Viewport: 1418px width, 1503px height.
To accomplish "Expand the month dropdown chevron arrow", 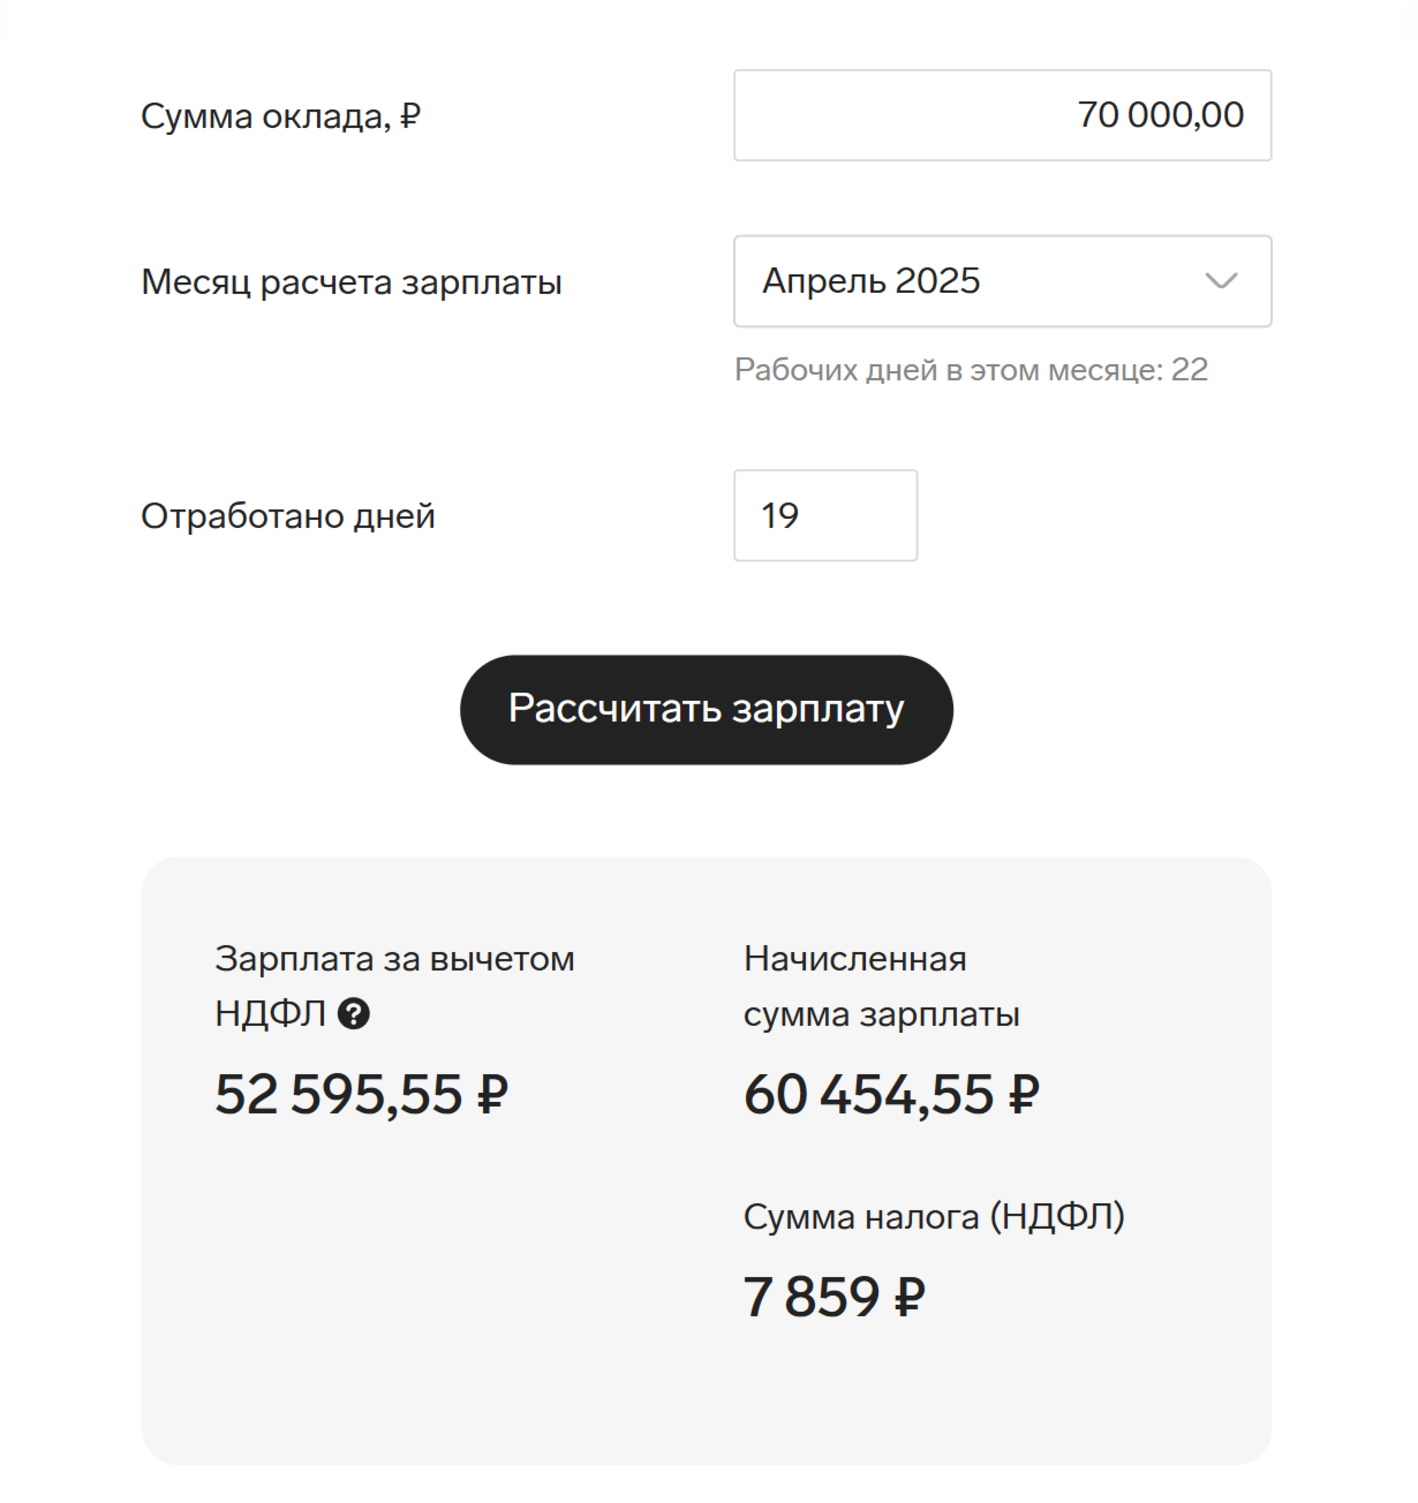I will click(x=1221, y=281).
